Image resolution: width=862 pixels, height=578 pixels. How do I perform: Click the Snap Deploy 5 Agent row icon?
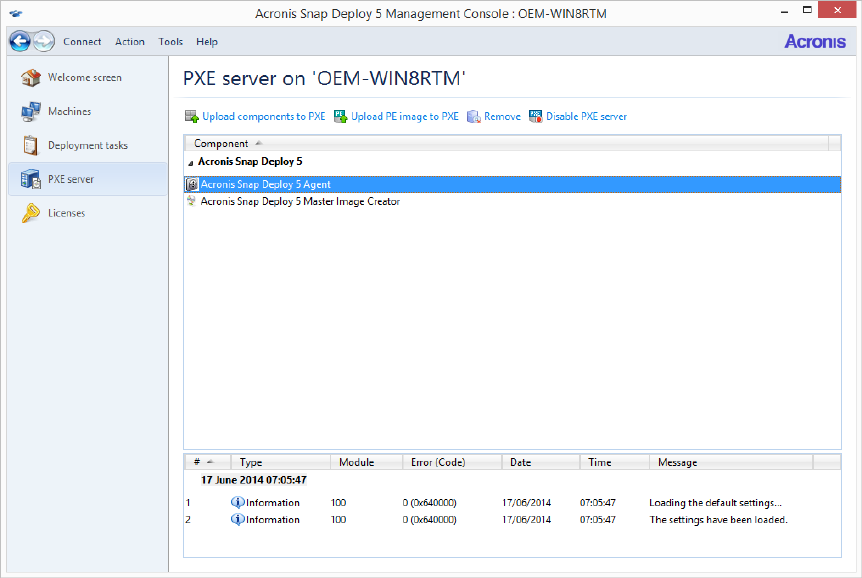pyautogui.click(x=192, y=184)
